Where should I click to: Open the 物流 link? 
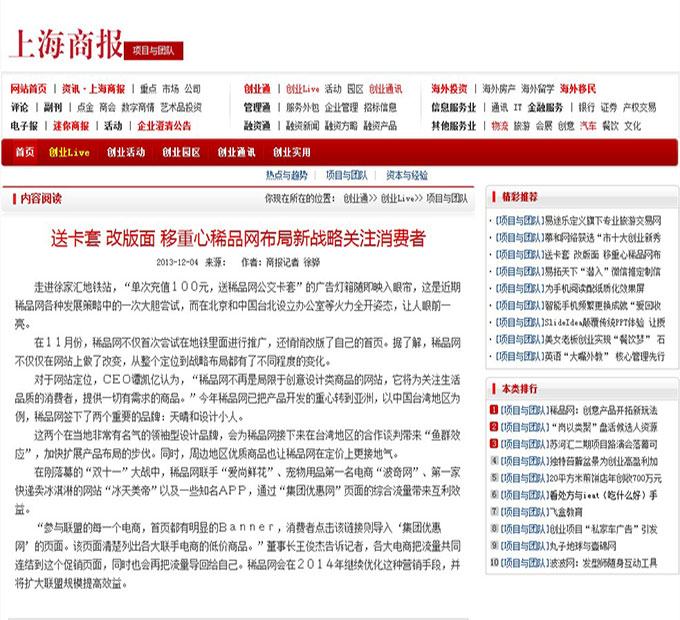click(x=500, y=126)
